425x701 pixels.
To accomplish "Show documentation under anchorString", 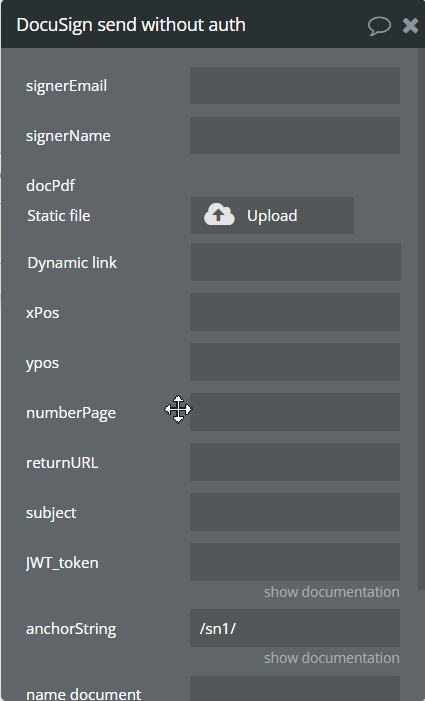I will click(332, 658).
